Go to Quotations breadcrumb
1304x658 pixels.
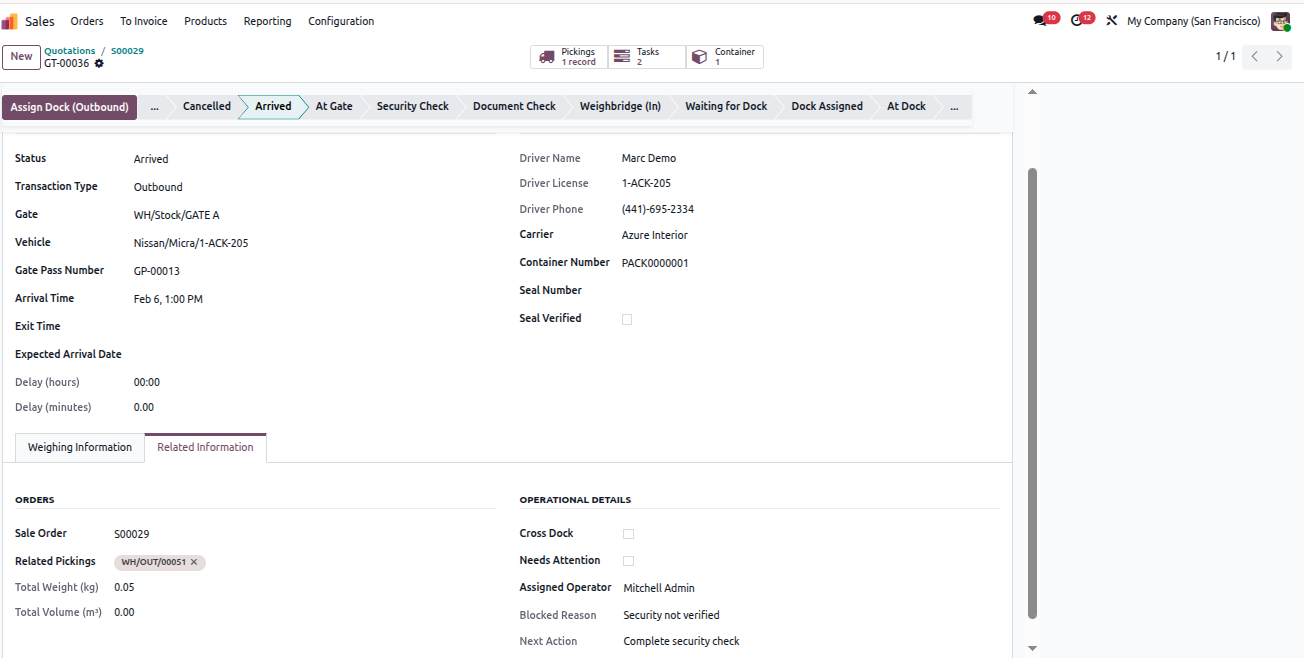click(x=70, y=51)
